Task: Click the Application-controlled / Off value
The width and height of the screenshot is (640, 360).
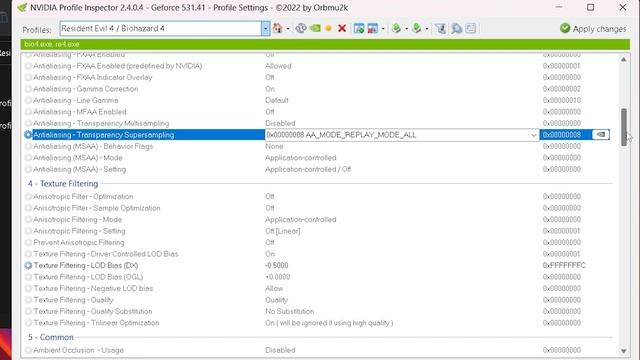Action: (308, 169)
